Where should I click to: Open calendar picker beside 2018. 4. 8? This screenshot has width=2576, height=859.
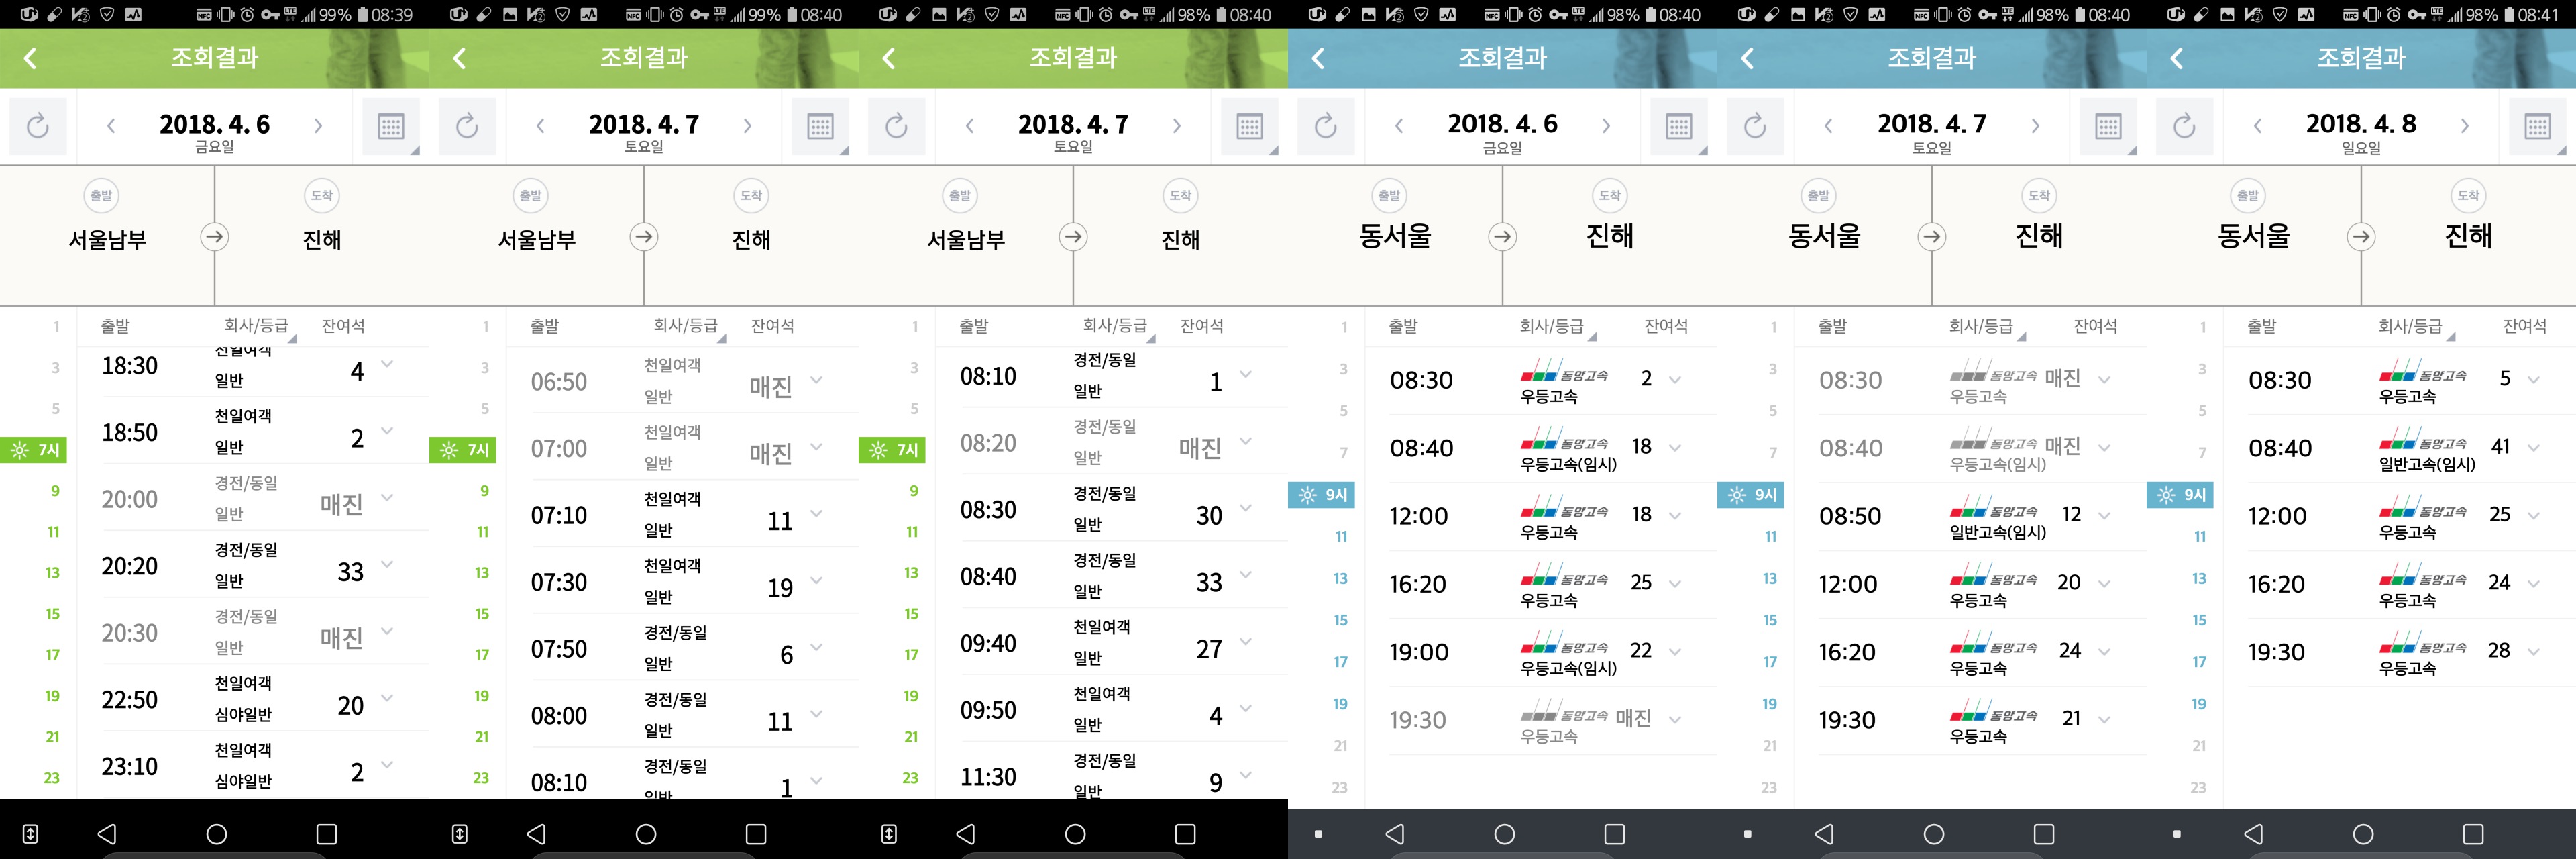(2538, 127)
